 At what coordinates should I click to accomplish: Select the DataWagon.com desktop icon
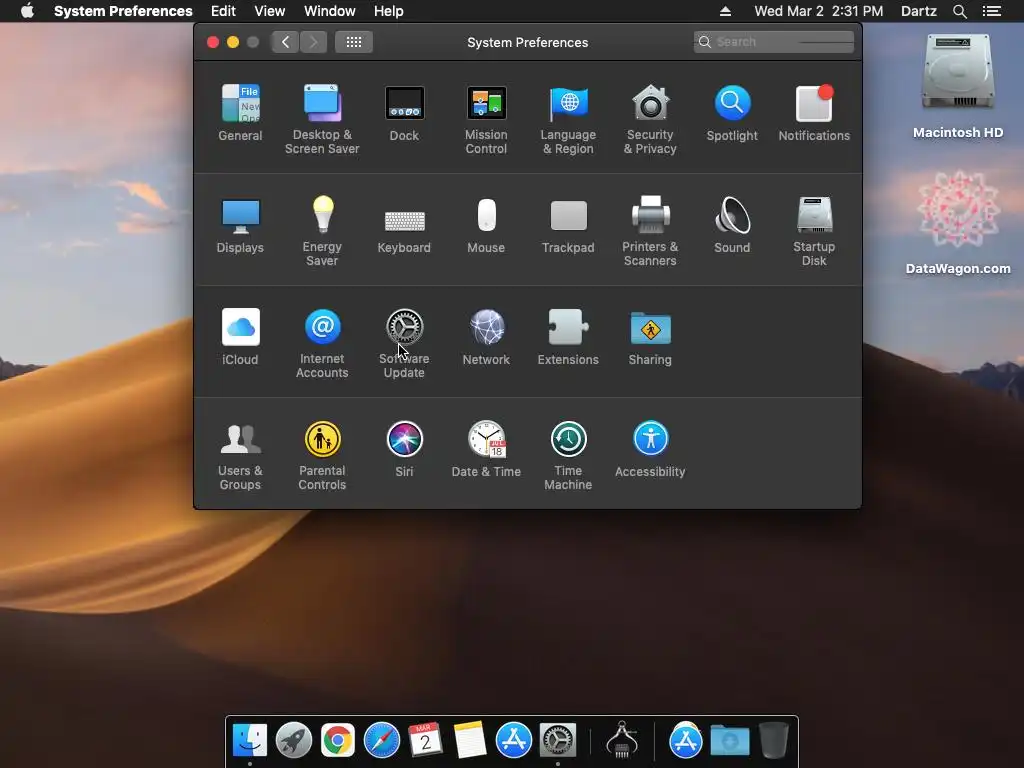tap(958, 222)
